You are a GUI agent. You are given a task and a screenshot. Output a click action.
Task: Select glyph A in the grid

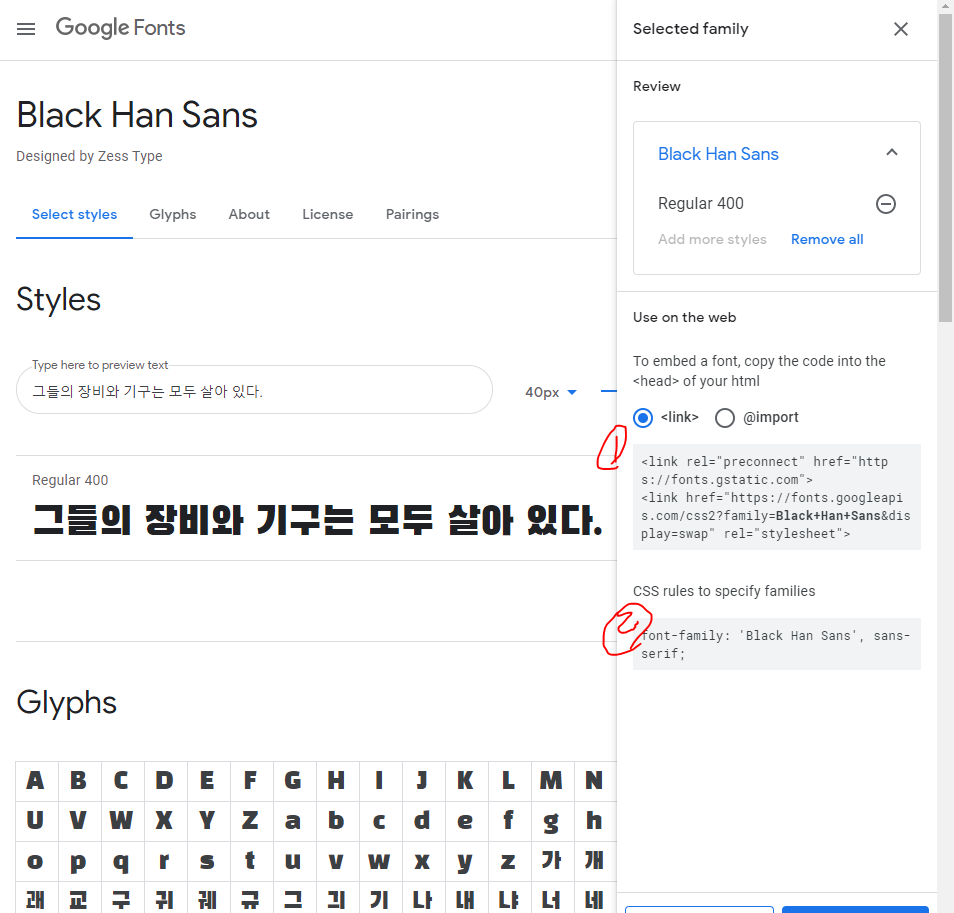pyautogui.click(x=35, y=780)
